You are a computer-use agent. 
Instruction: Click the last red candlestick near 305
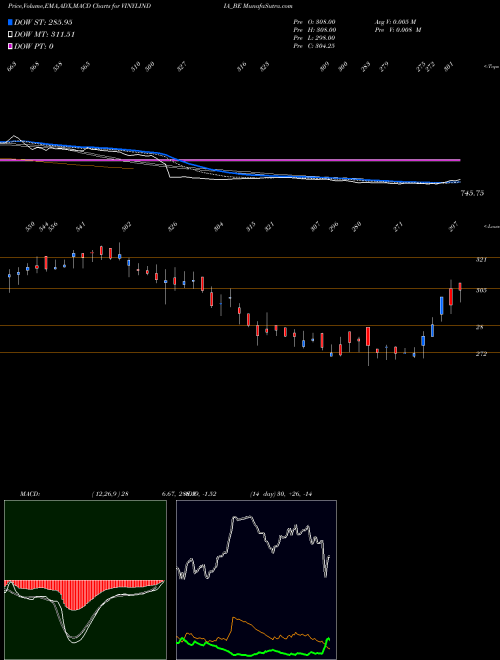[x=460, y=287]
